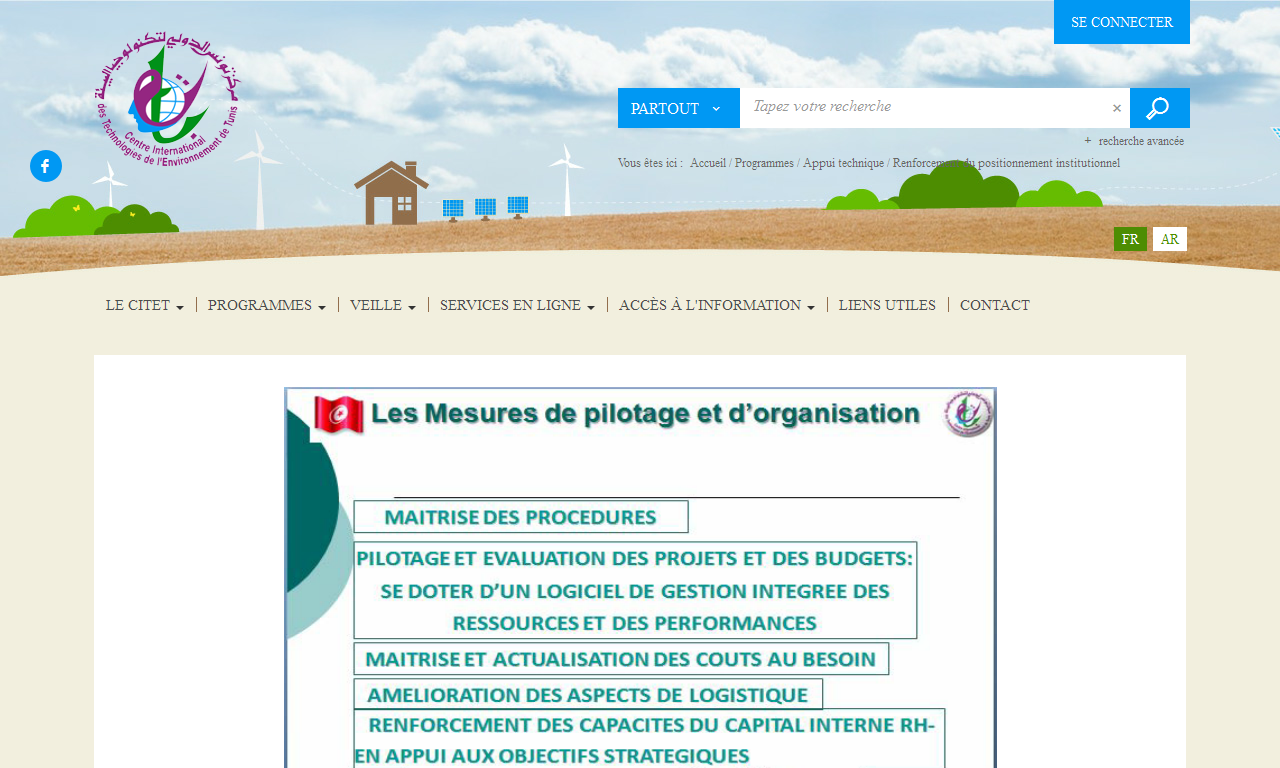Viewport: 1280px width, 768px height.
Task: Switch language to FR
Action: pos(1130,239)
